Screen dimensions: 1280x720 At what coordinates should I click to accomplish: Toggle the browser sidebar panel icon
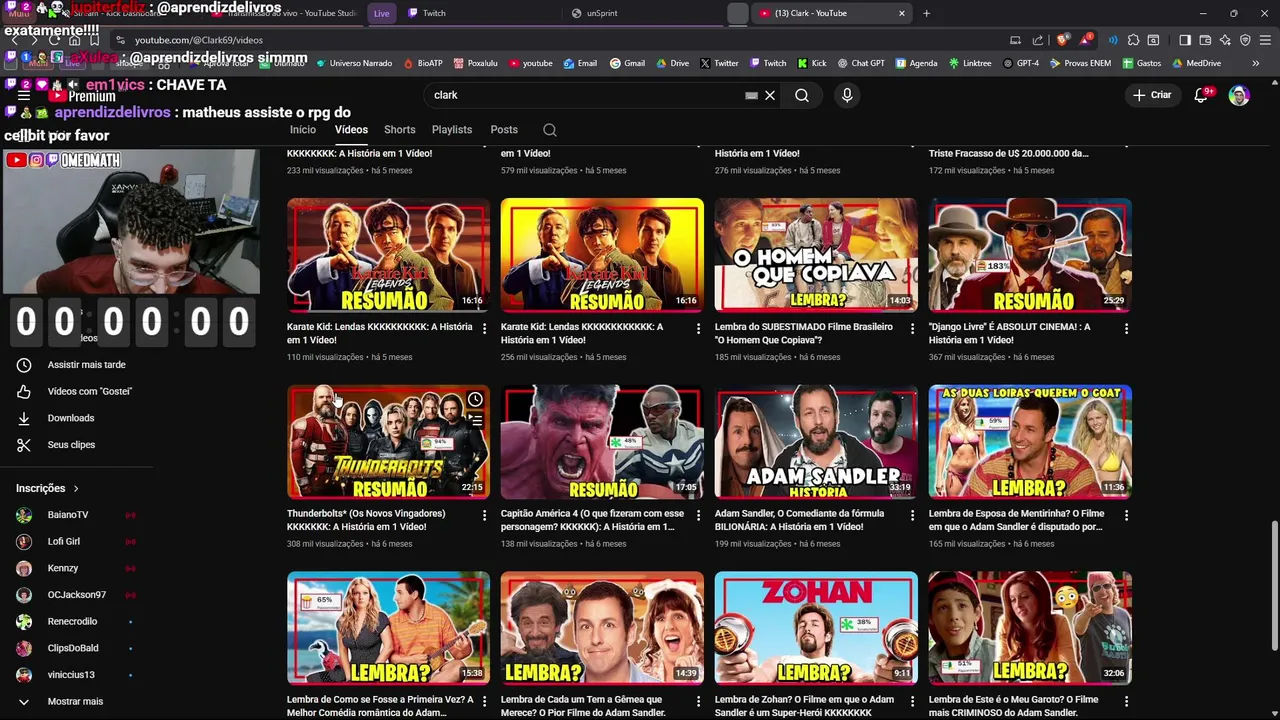(x=1185, y=40)
